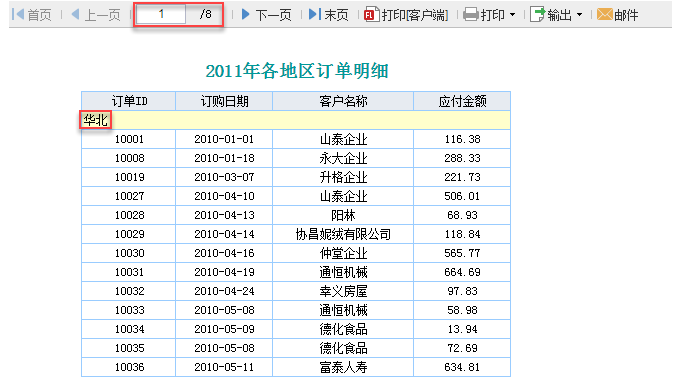This screenshot has width=691, height=387.
Task: Click the report title 2011年各地区订单明细
Action: click(x=297, y=71)
